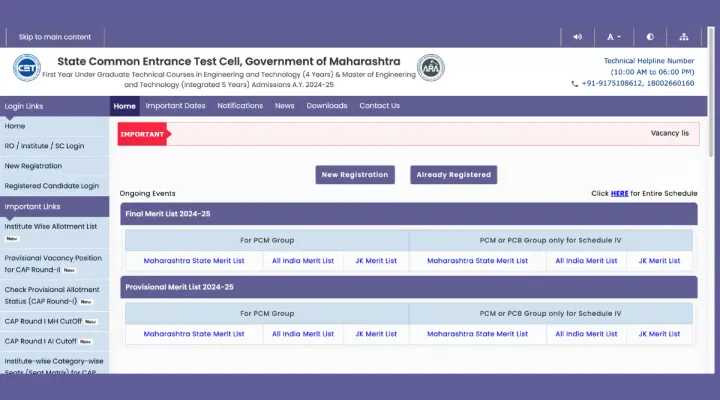Open Final PCM JK Merit List
This screenshot has height=400, width=720.
376,260
